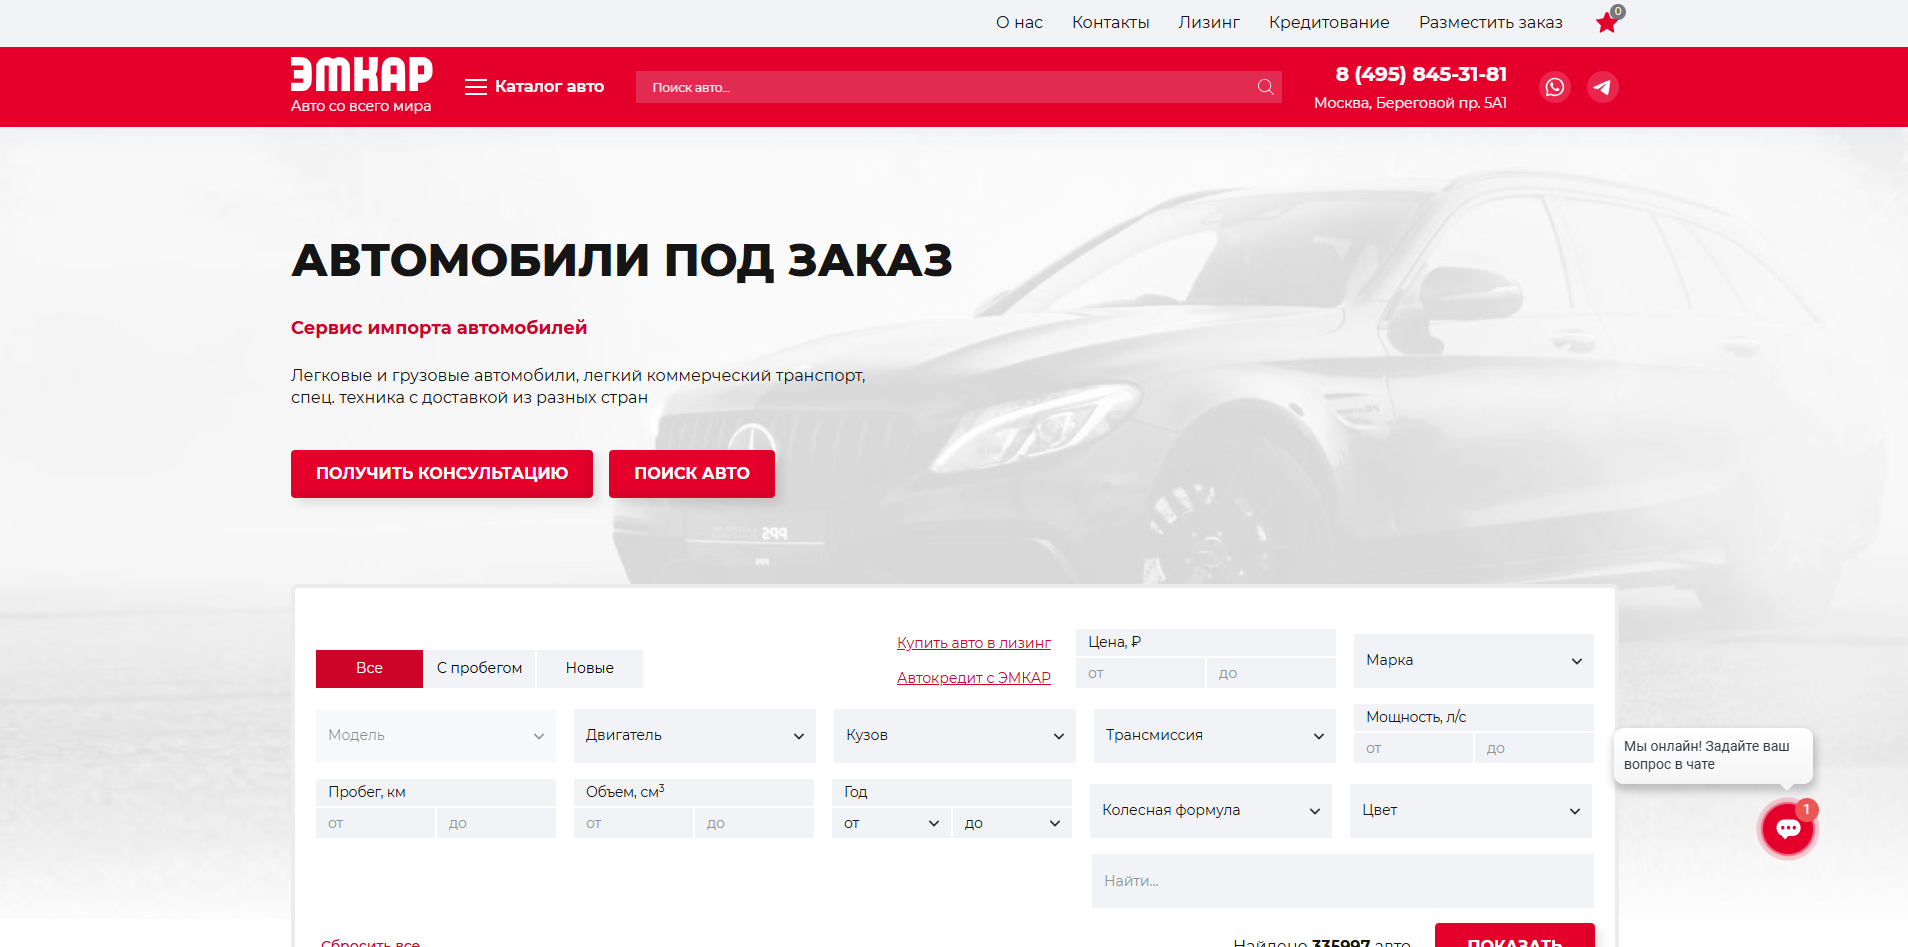Open the red chat widget bubble
Screen dimensions: 1908x947
1787,828
